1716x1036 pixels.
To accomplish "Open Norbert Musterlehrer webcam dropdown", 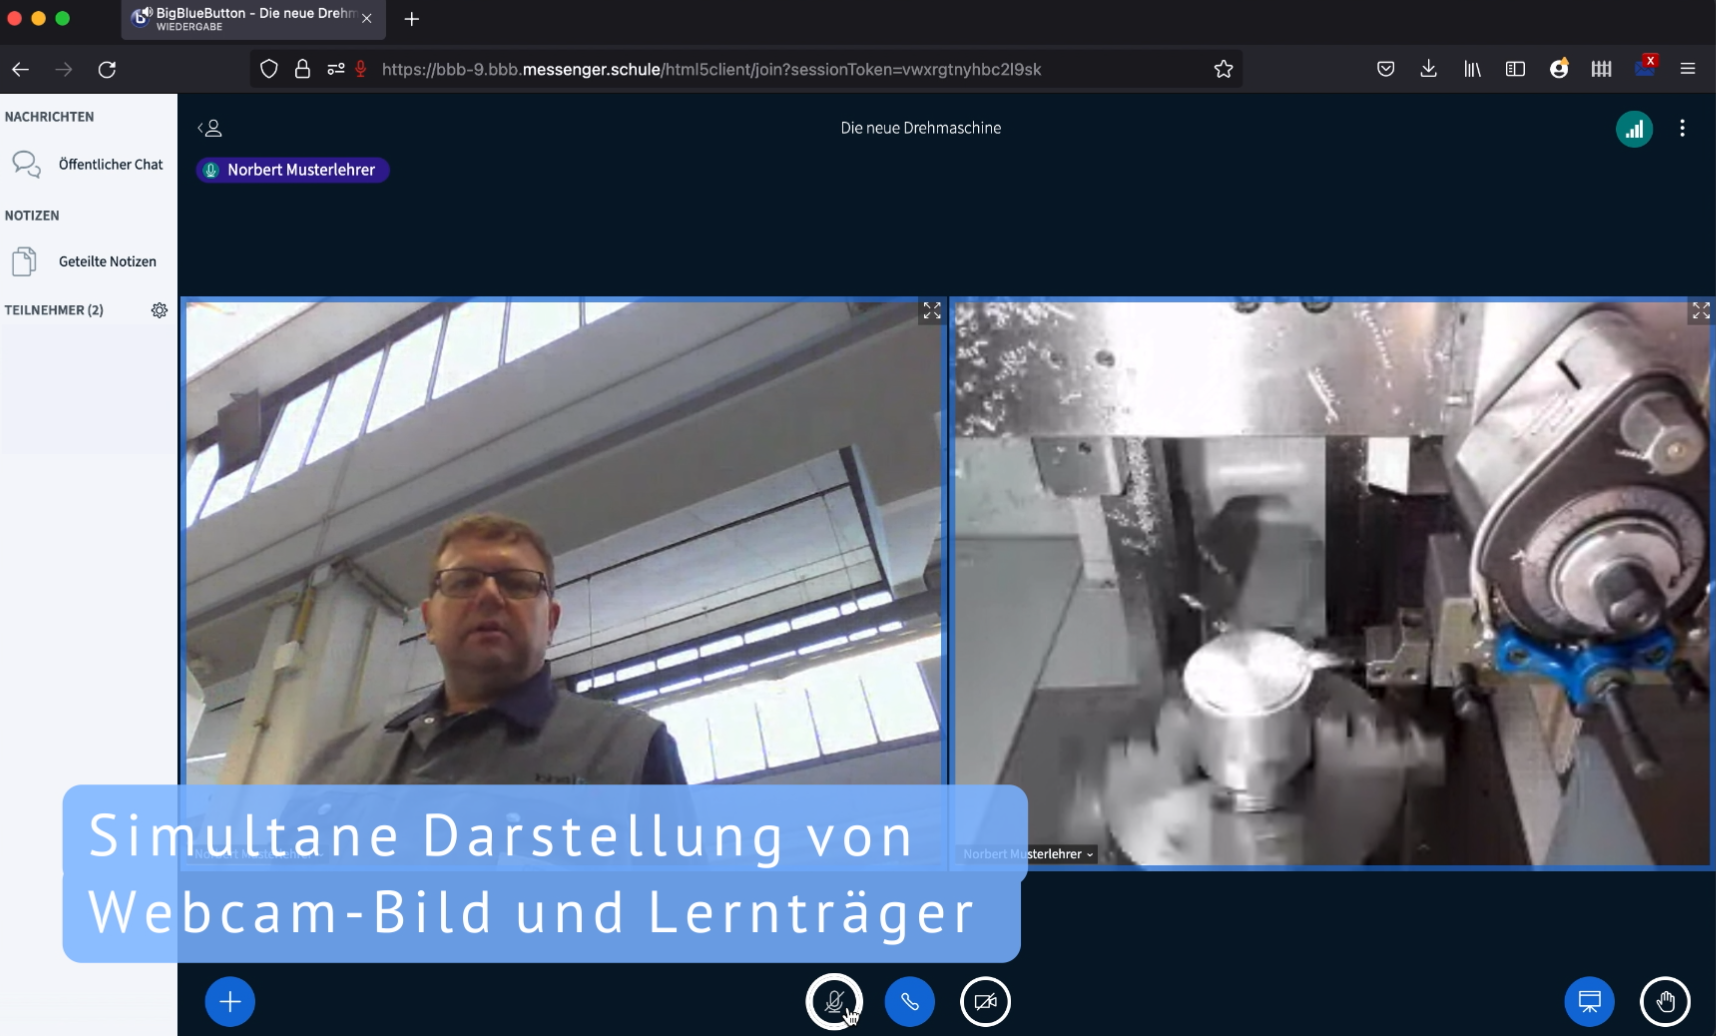I will point(1028,854).
